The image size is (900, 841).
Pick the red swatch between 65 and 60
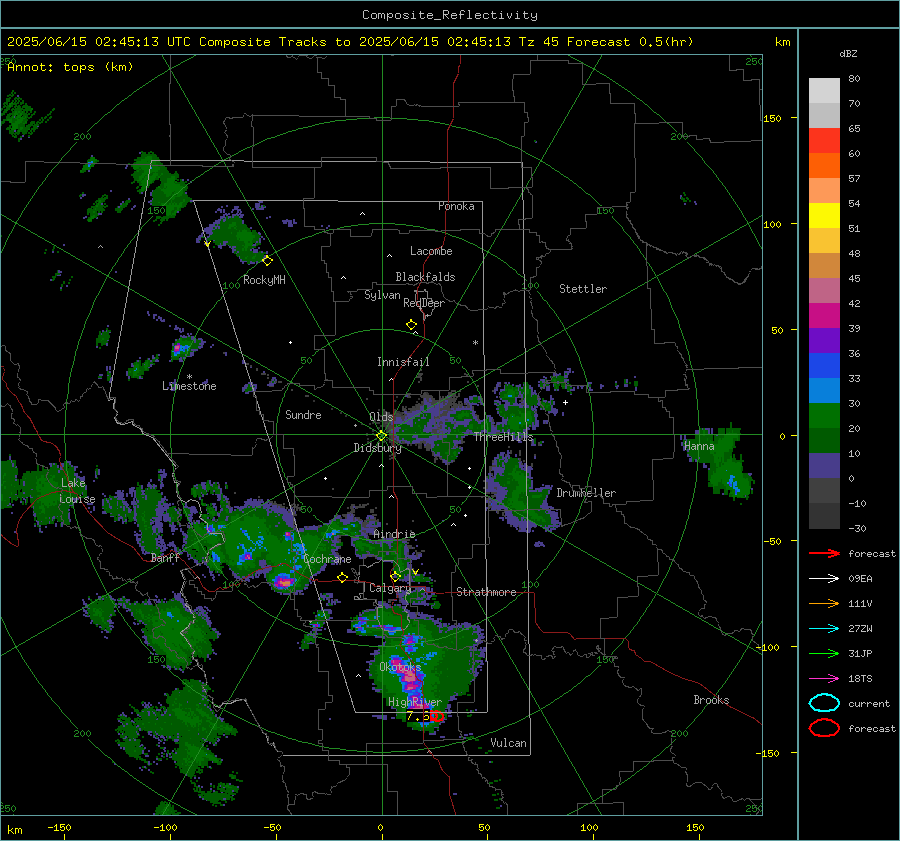point(824,140)
